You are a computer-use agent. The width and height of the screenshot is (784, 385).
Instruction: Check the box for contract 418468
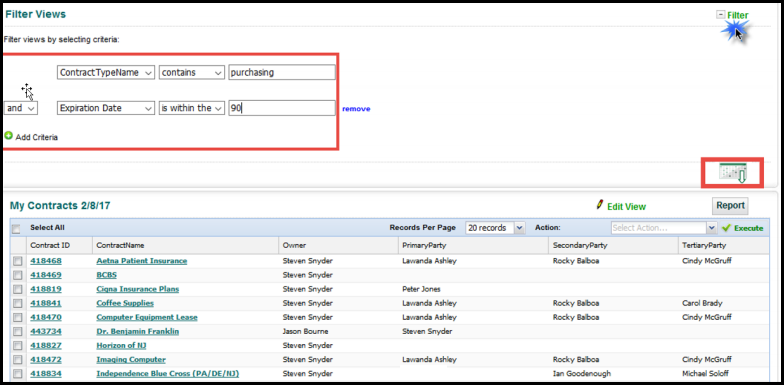18,261
